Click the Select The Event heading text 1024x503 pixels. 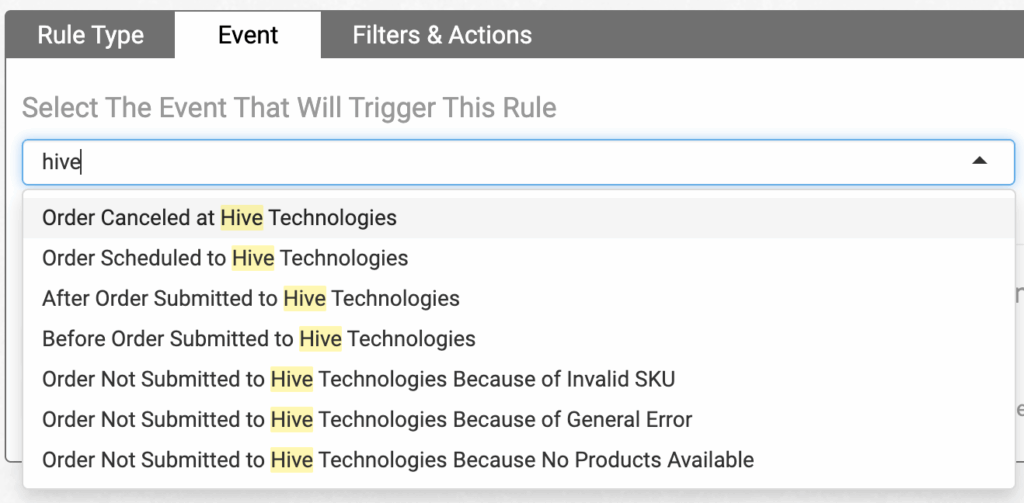(289, 108)
